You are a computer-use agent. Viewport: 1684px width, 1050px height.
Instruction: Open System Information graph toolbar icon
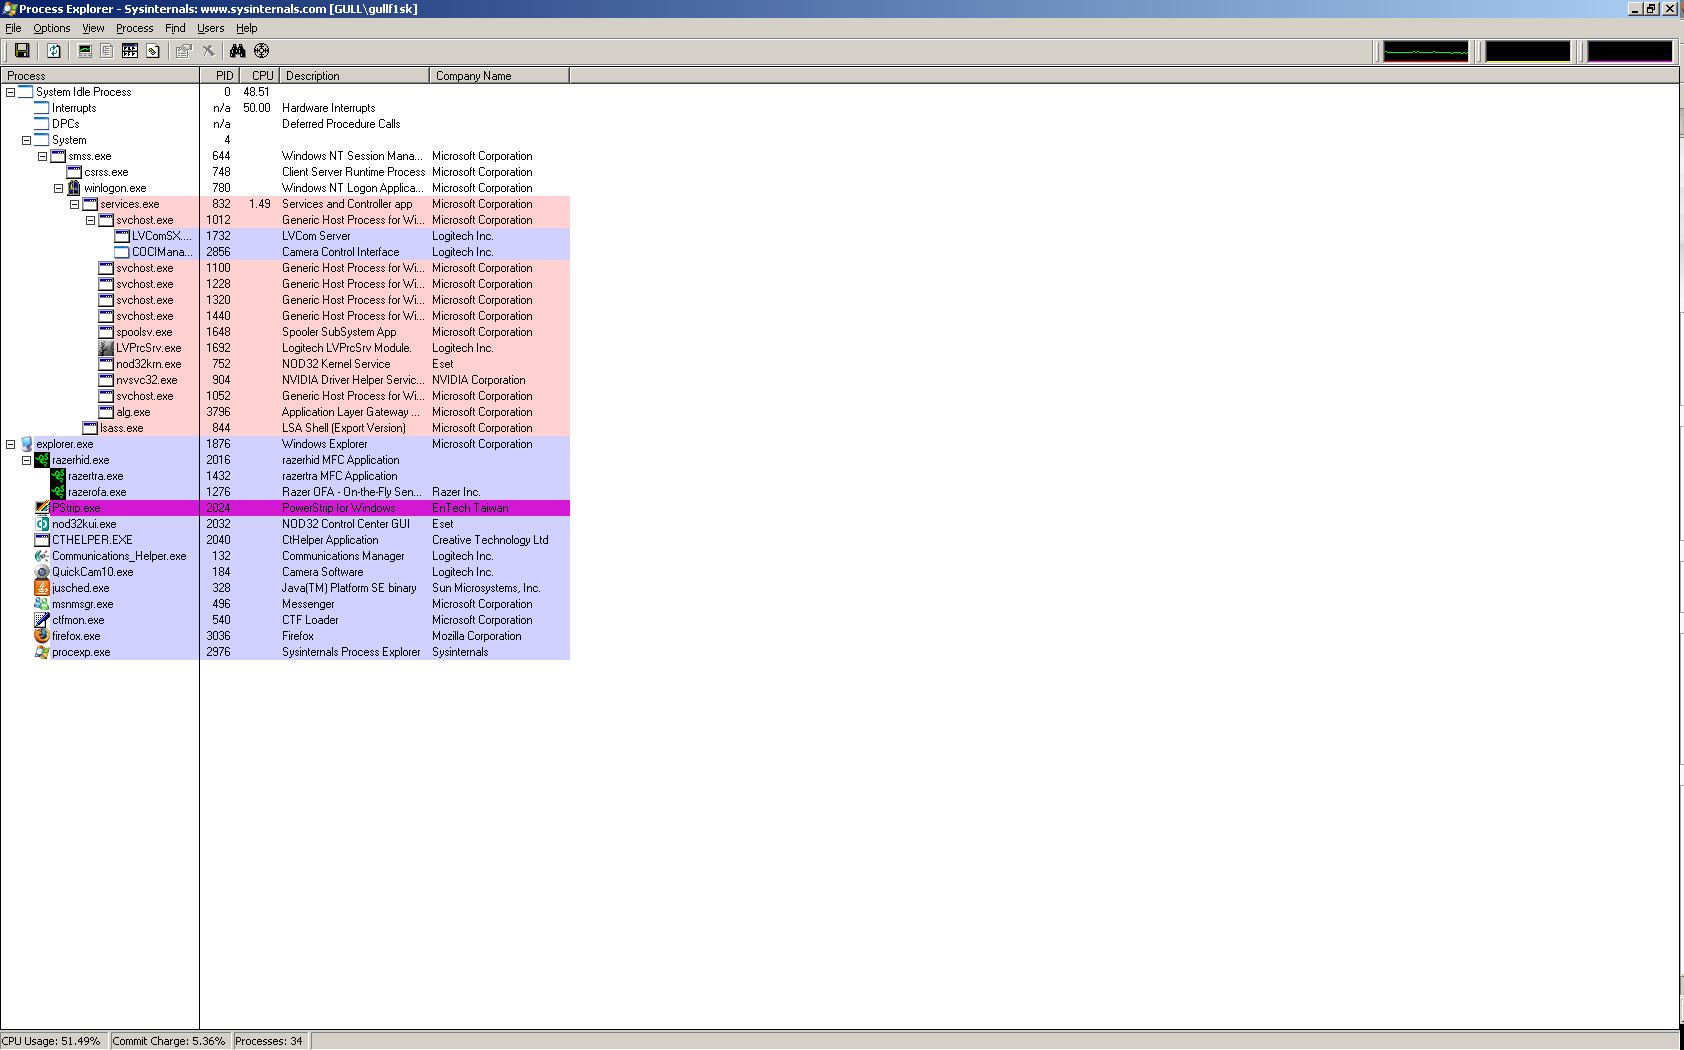pyautogui.click(x=85, y=51)
